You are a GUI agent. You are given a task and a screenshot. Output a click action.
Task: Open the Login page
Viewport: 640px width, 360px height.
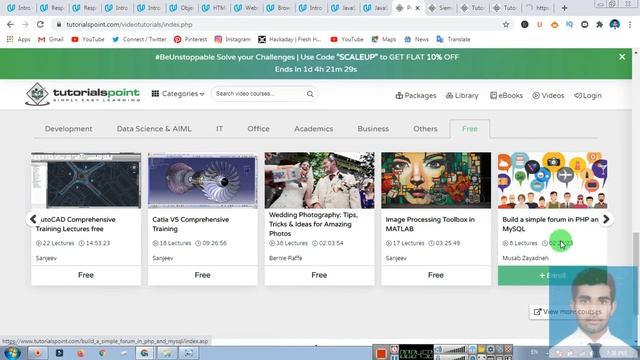588,96
